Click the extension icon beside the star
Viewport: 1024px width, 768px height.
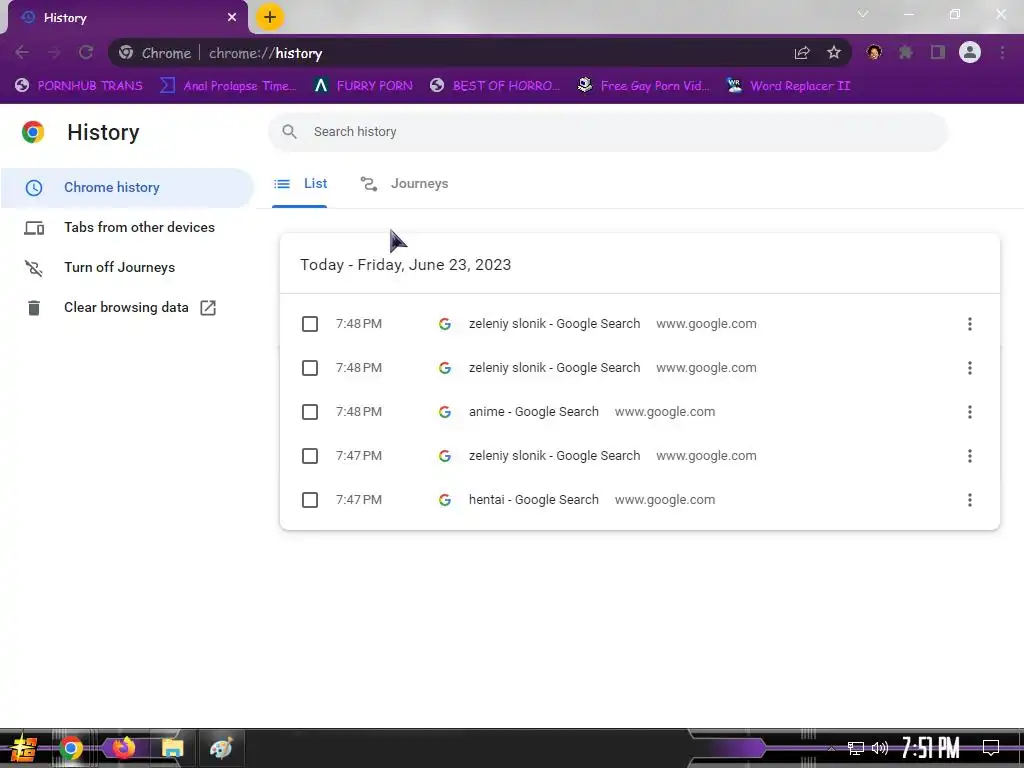pos(874,52)
